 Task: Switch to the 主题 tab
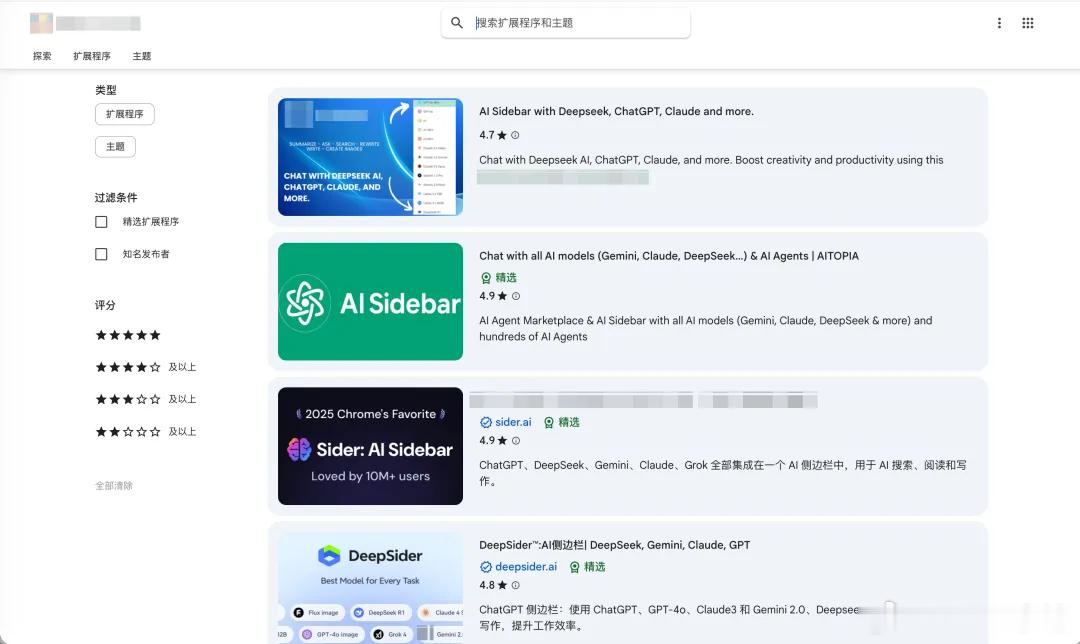pyautogui.click(x=142, y=56)
